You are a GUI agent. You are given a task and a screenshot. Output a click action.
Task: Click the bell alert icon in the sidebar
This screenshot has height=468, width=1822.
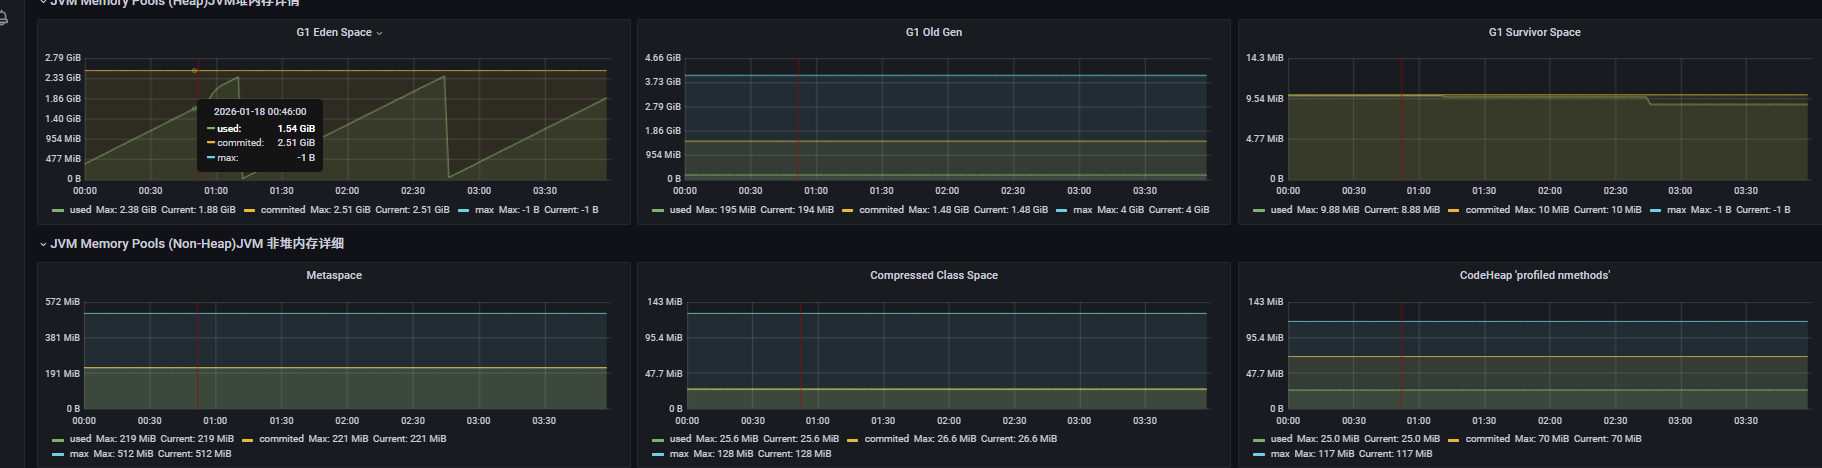4,17
